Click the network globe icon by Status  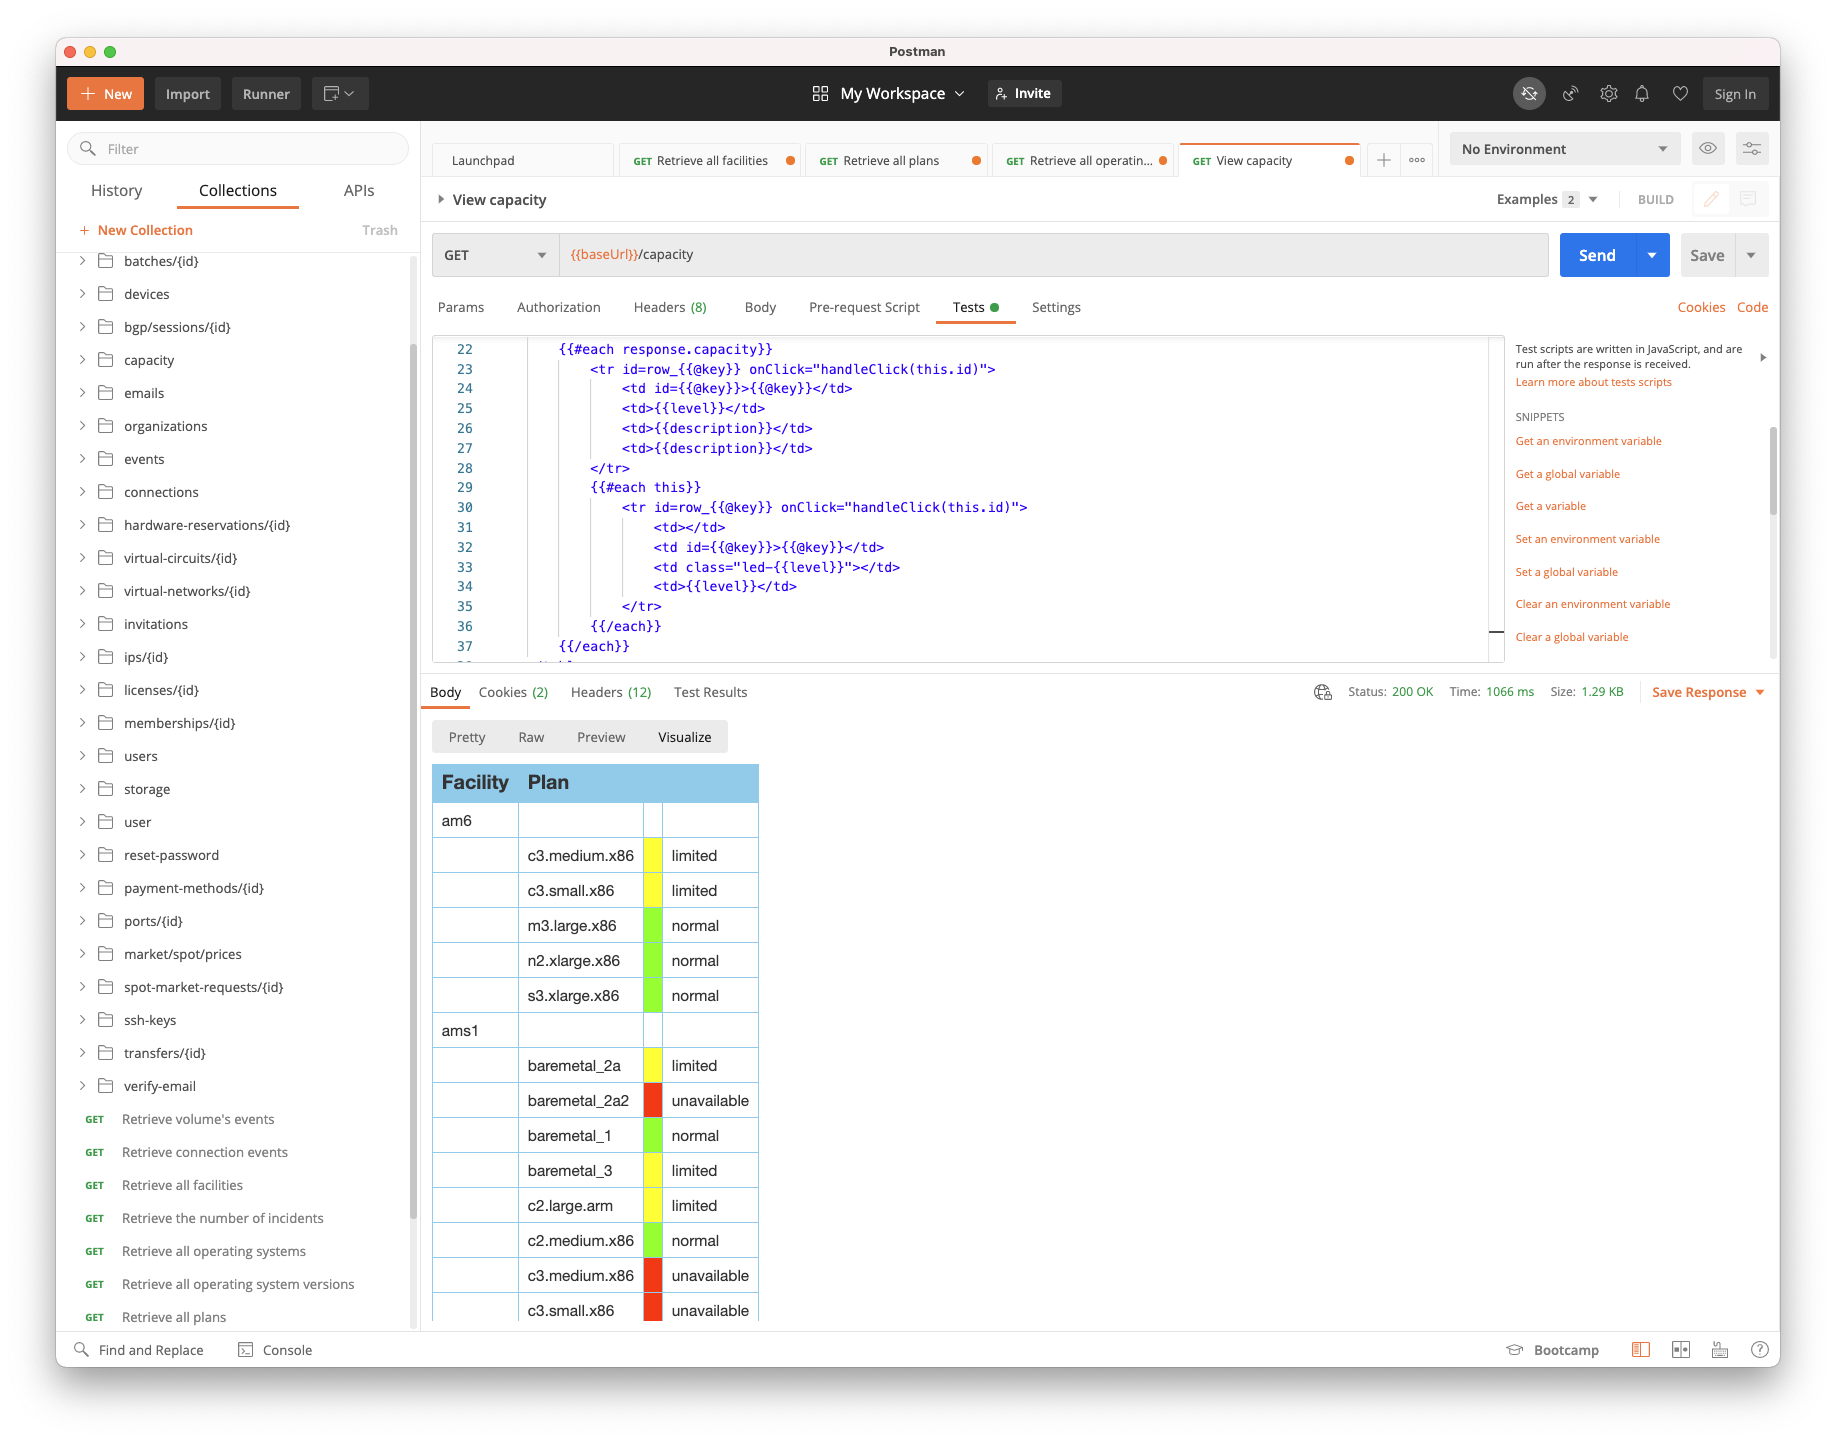pos(1323,692)
